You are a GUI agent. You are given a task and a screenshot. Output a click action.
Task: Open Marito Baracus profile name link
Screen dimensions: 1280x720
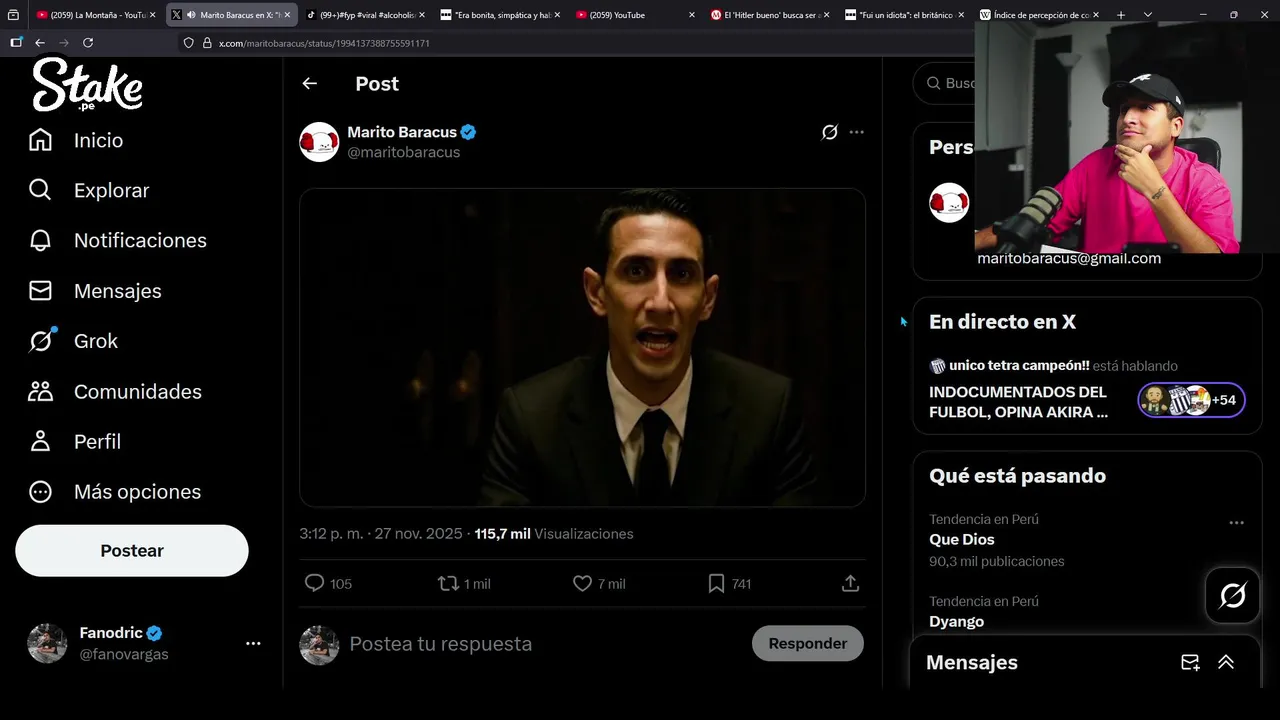click(402, 132)
